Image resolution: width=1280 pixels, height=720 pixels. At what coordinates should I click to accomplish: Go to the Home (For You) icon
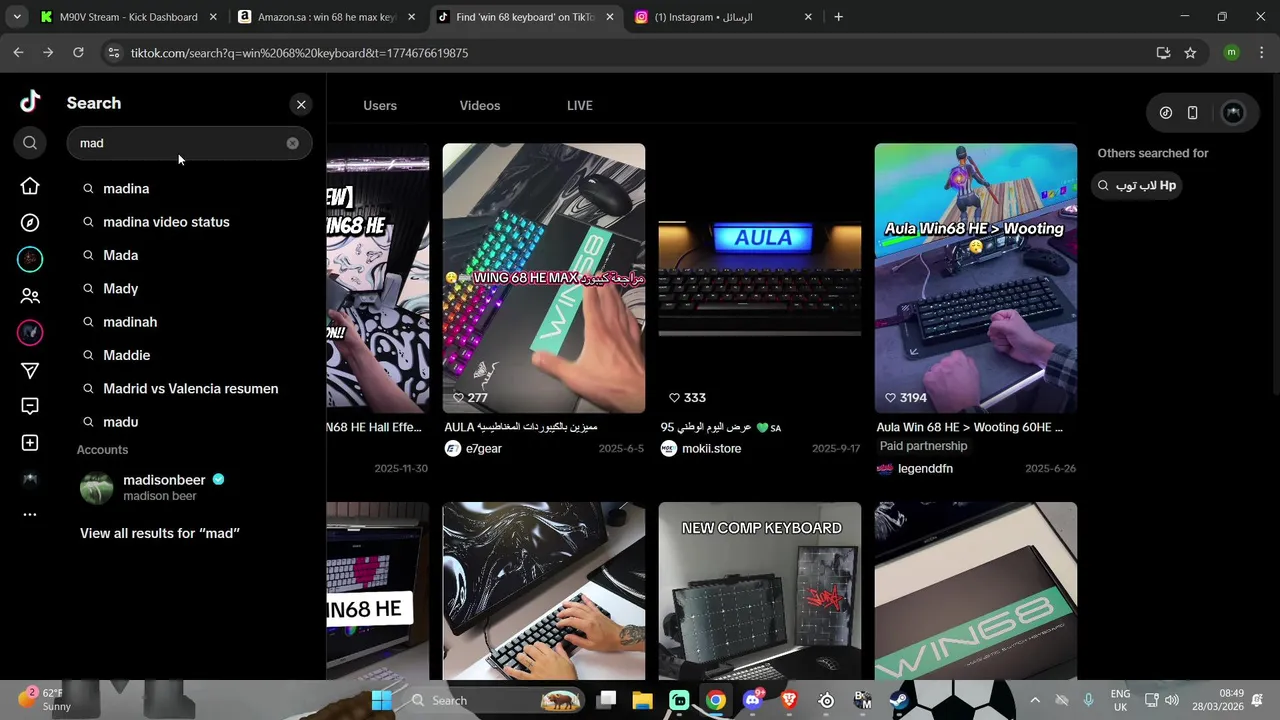point(30,186)
